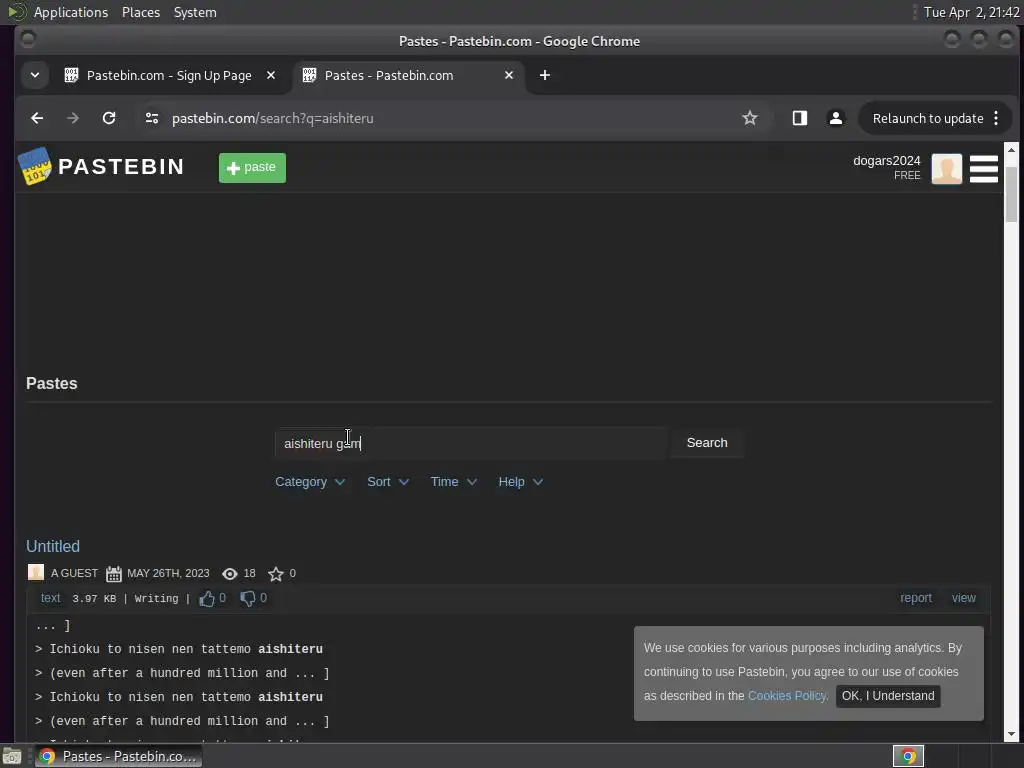Screen dimensions: 1024x768
Task: Click the search input containing aishiteru
Action: pyautogui.click(x=471, y=443)
